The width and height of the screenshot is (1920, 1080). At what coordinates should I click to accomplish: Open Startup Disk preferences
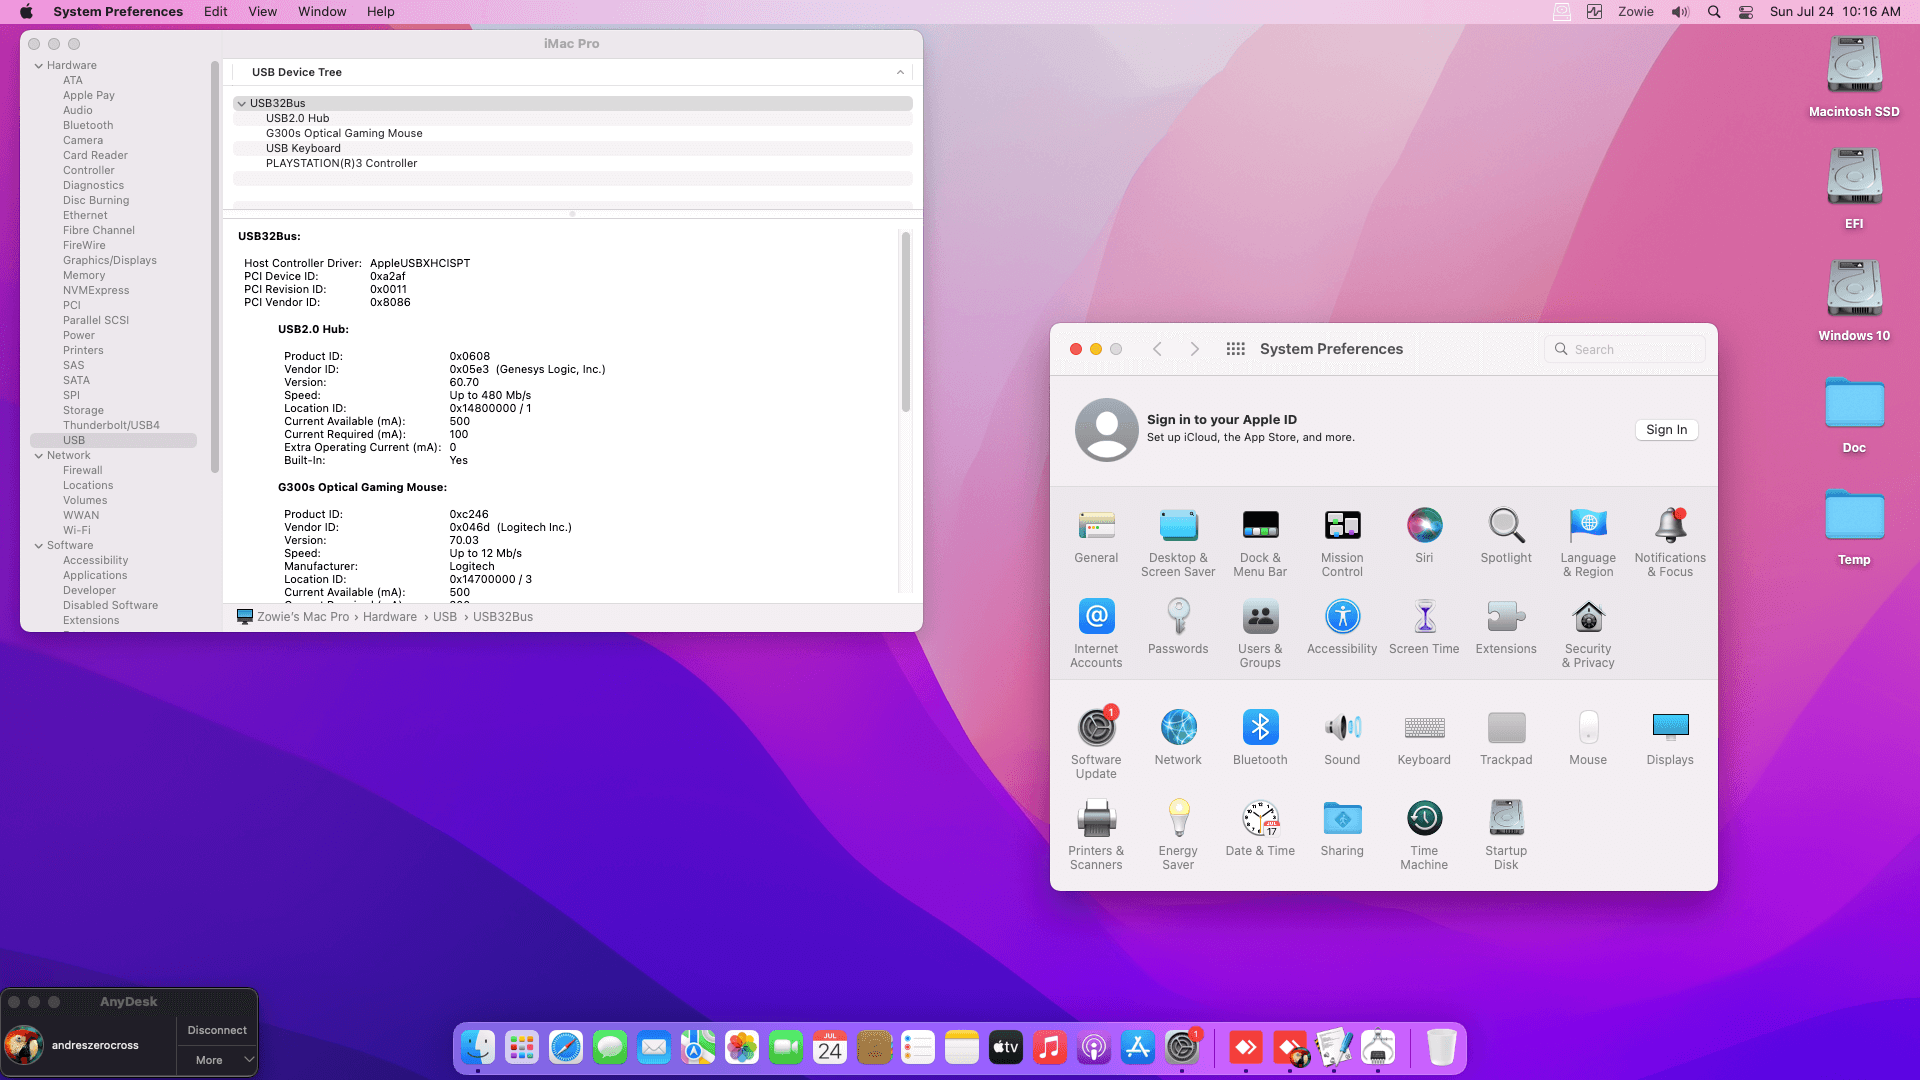tap(1506, 836)
